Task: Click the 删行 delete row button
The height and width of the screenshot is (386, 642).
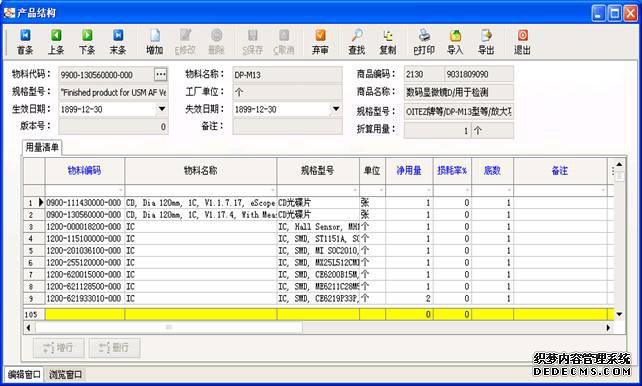Action: 114,348
